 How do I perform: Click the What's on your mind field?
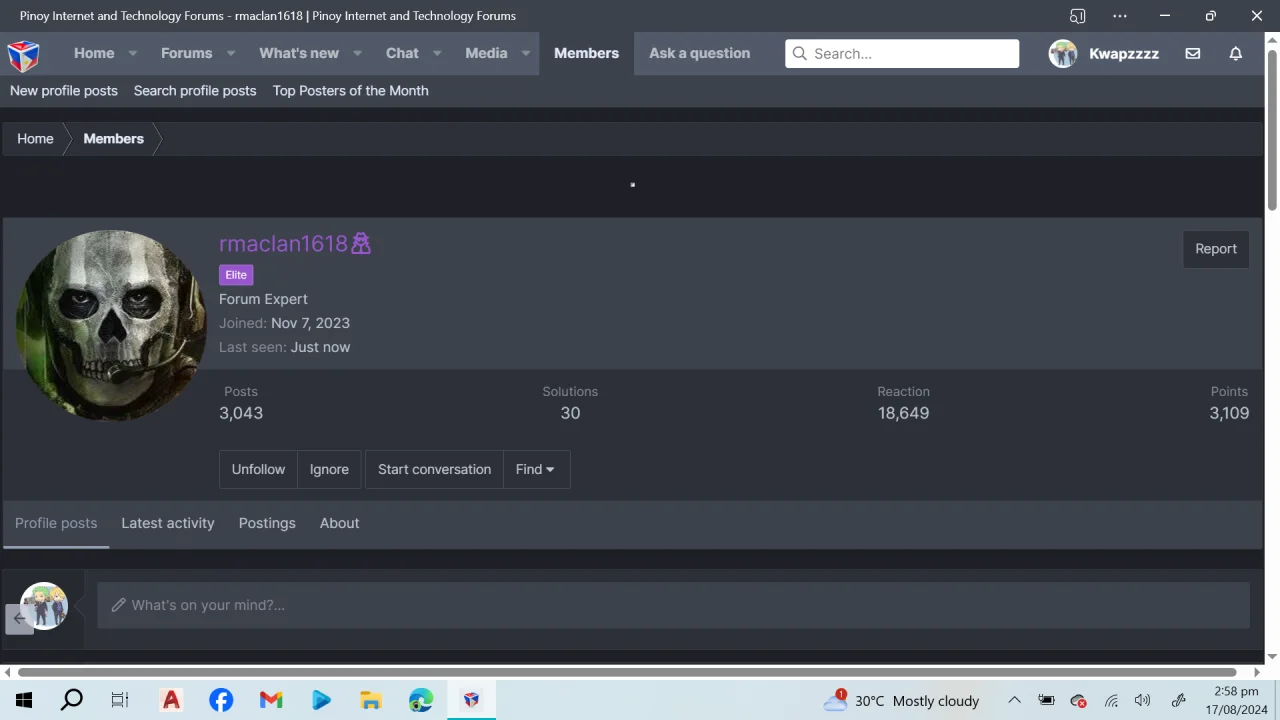[673, 605]
